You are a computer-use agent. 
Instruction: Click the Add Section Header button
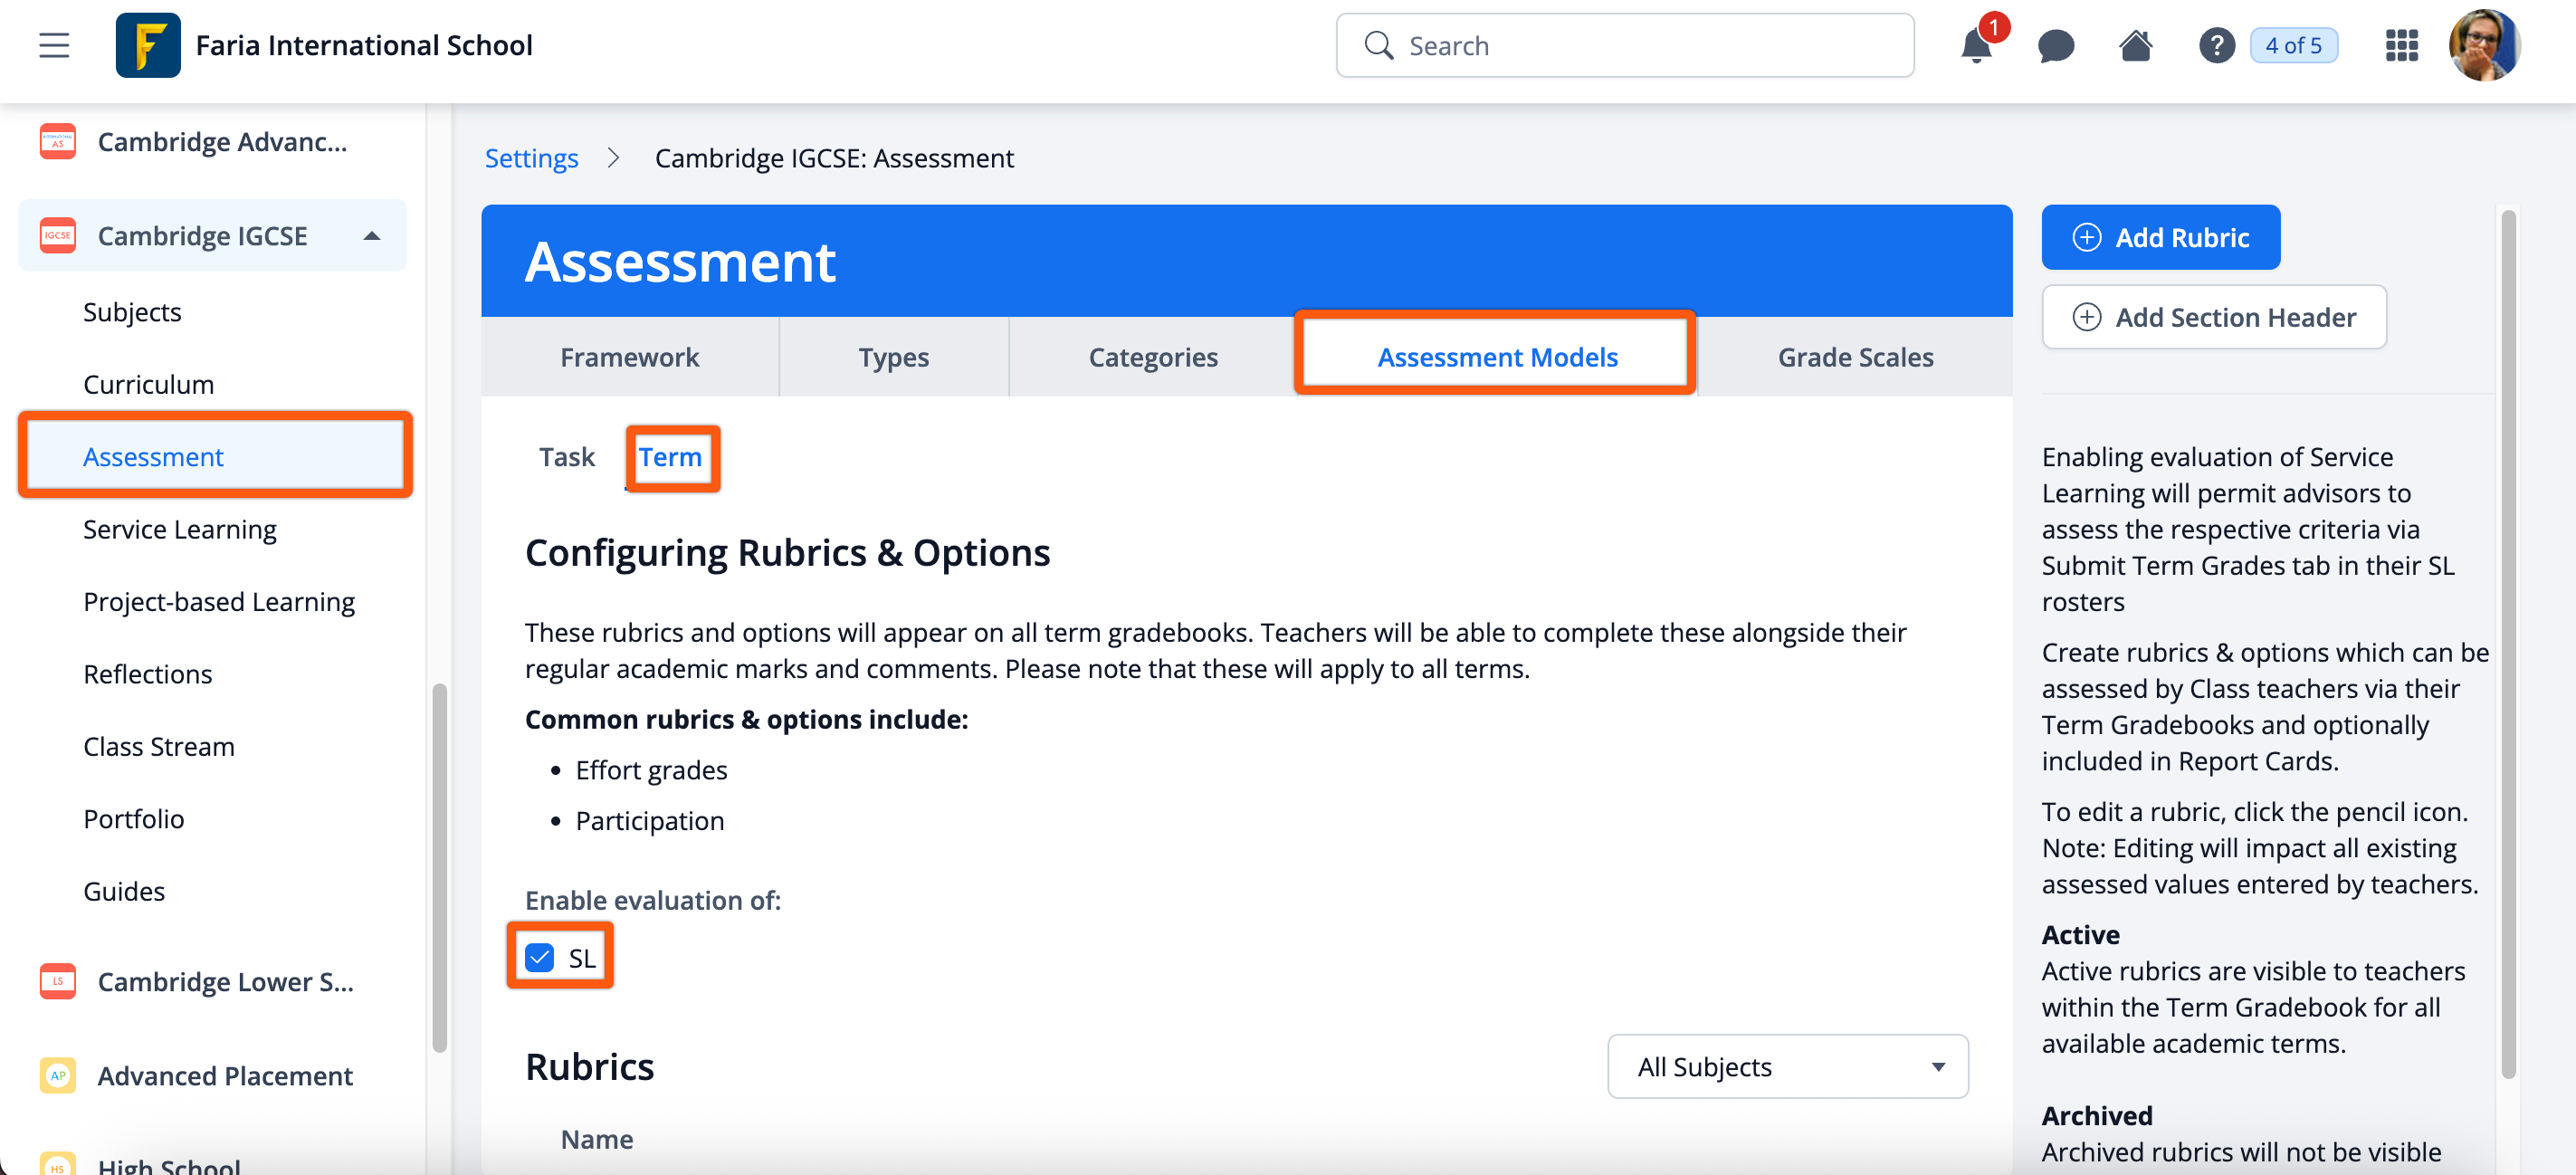[2213, 317]
